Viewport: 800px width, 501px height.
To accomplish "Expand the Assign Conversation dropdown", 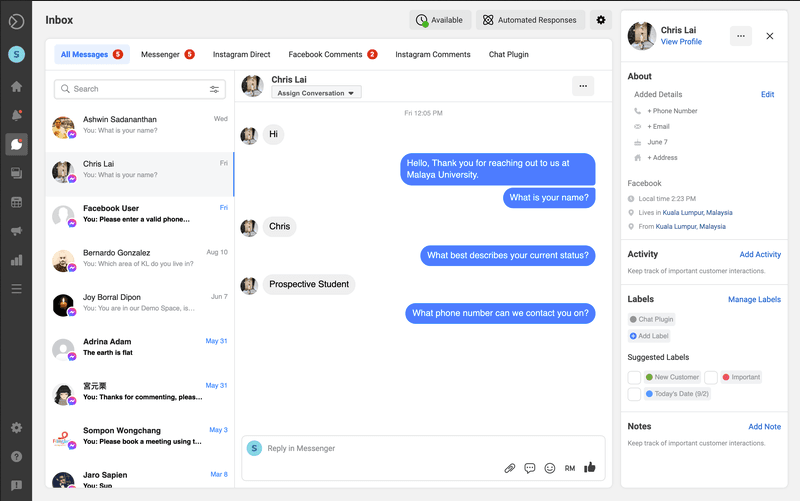I will [316, 93].
